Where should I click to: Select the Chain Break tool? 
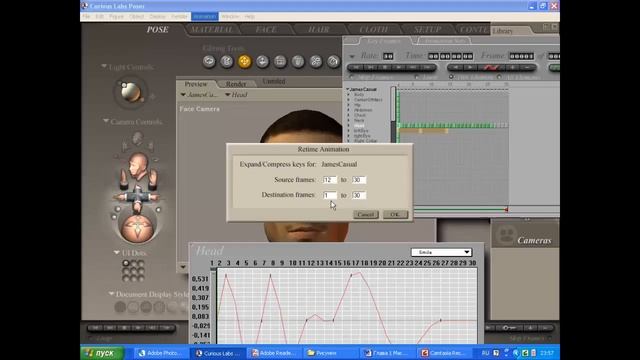tap(316, 61)
